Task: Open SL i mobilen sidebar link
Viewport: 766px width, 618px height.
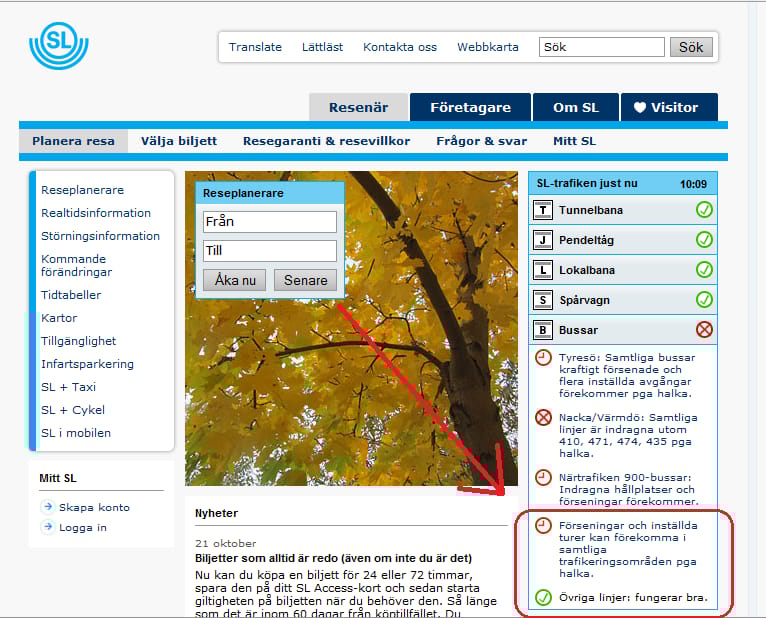Action: 76,433
